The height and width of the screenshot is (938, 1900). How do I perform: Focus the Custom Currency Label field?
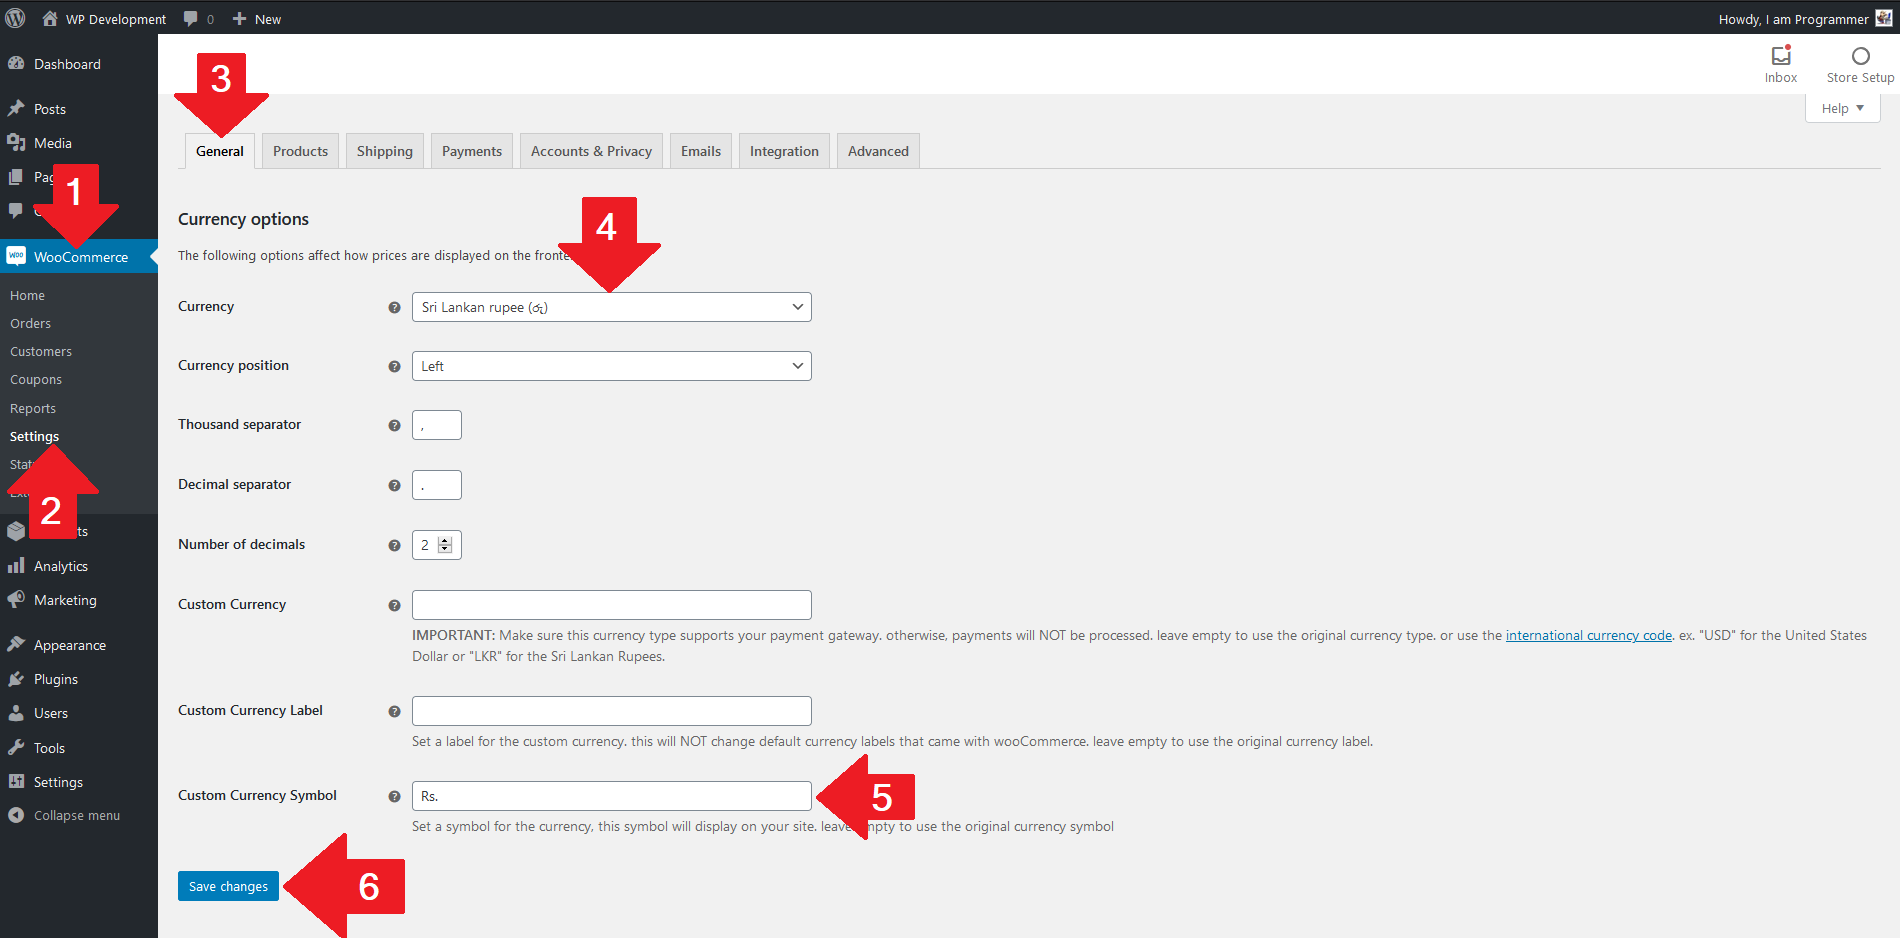click(x=611, y=711)
